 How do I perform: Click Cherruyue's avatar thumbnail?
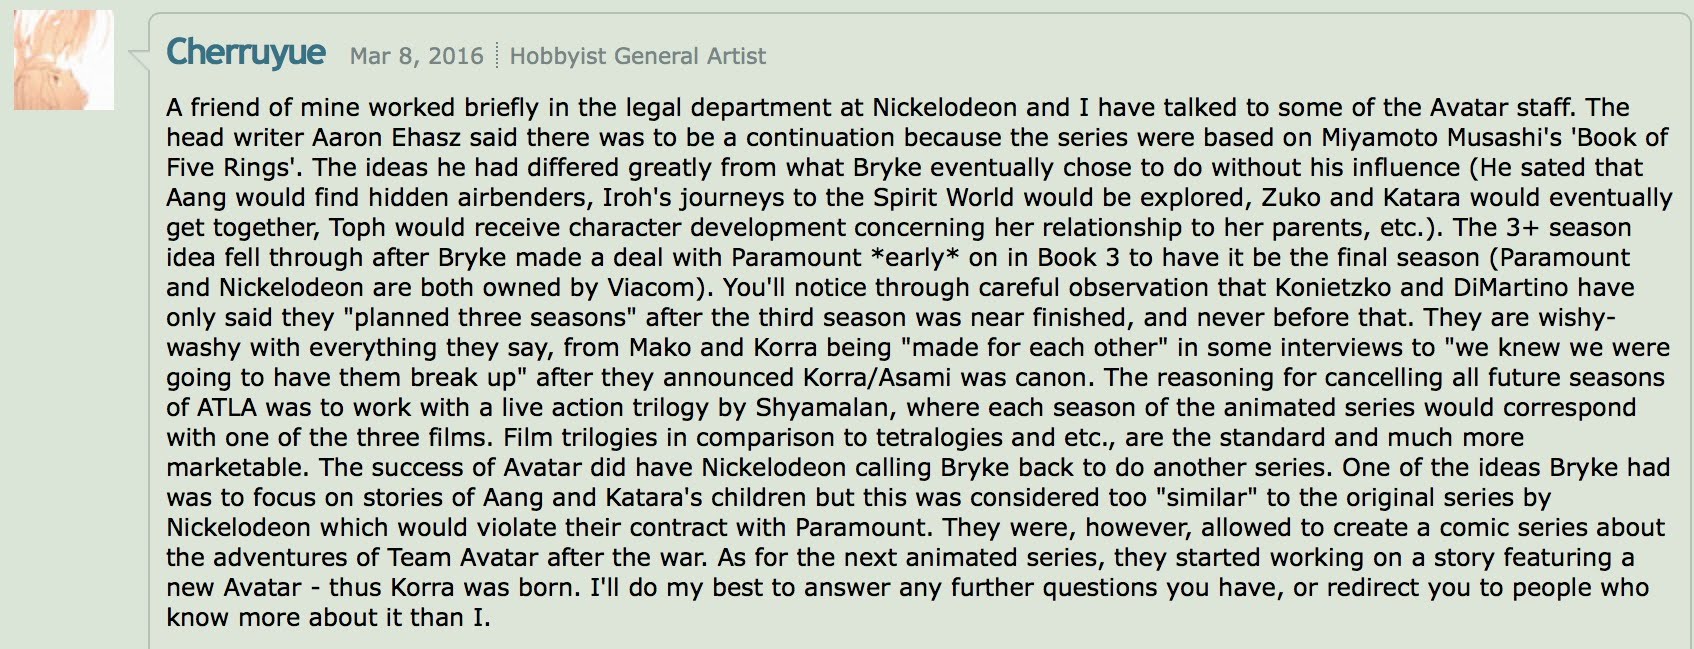tap(64, 59)
